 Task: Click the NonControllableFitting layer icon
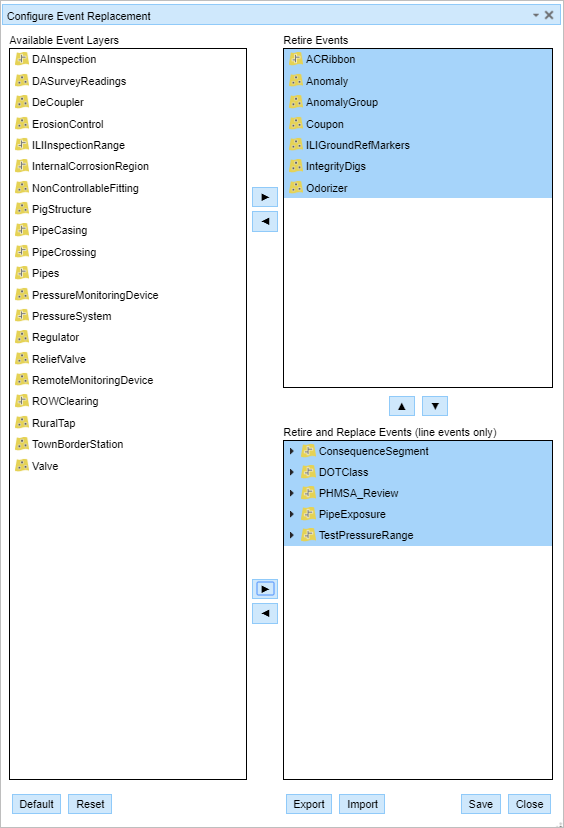tap(22, 187)
